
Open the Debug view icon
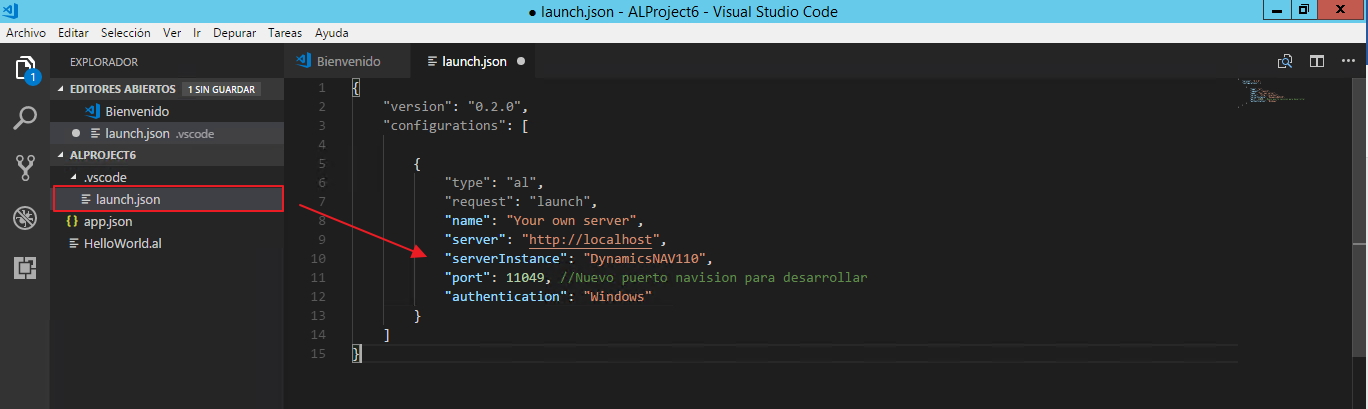25,217
